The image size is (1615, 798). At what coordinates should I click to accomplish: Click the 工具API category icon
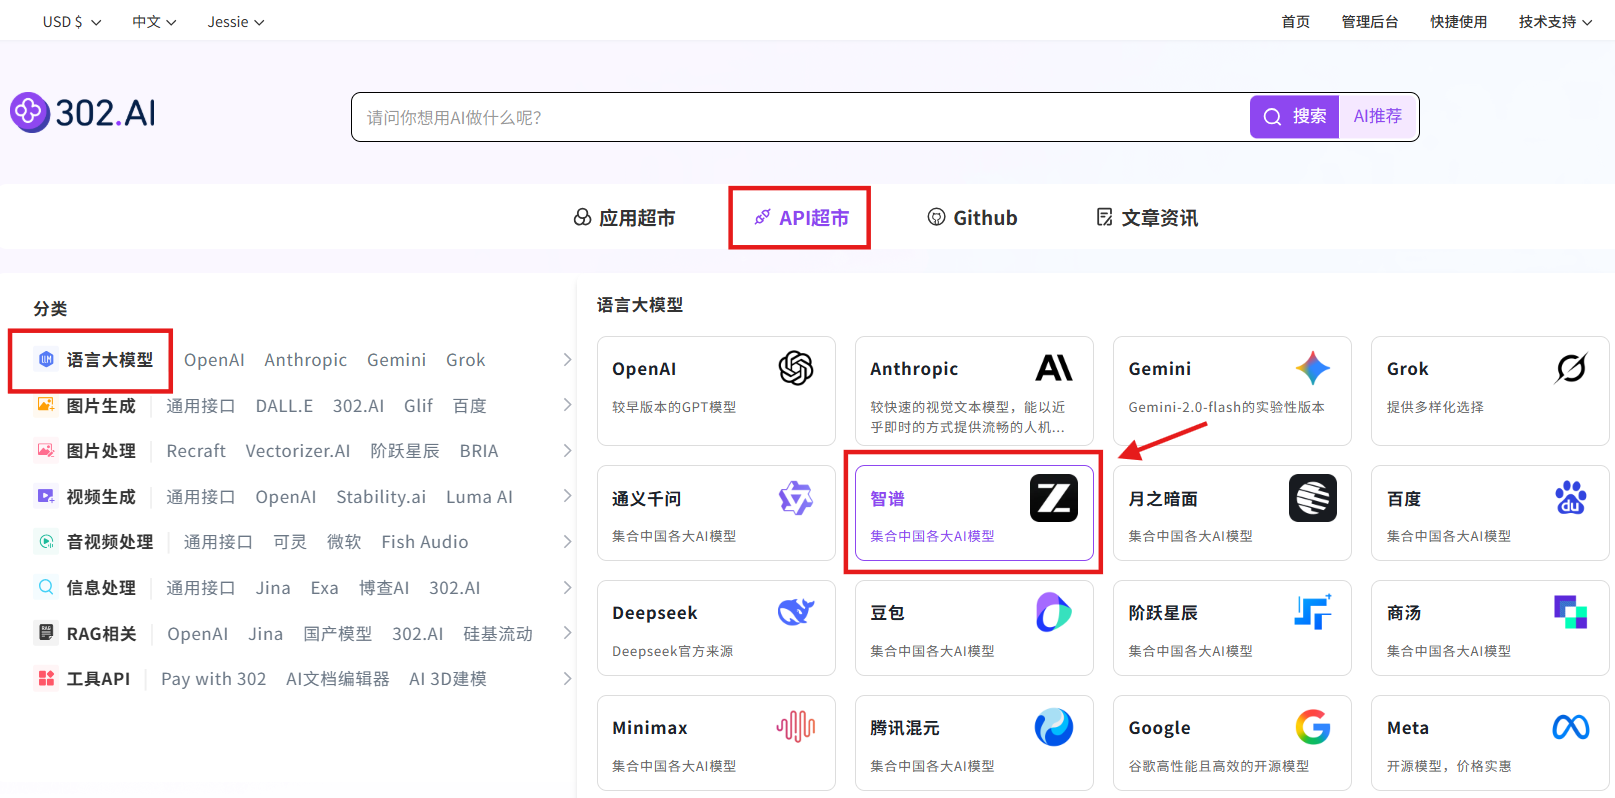46,678
